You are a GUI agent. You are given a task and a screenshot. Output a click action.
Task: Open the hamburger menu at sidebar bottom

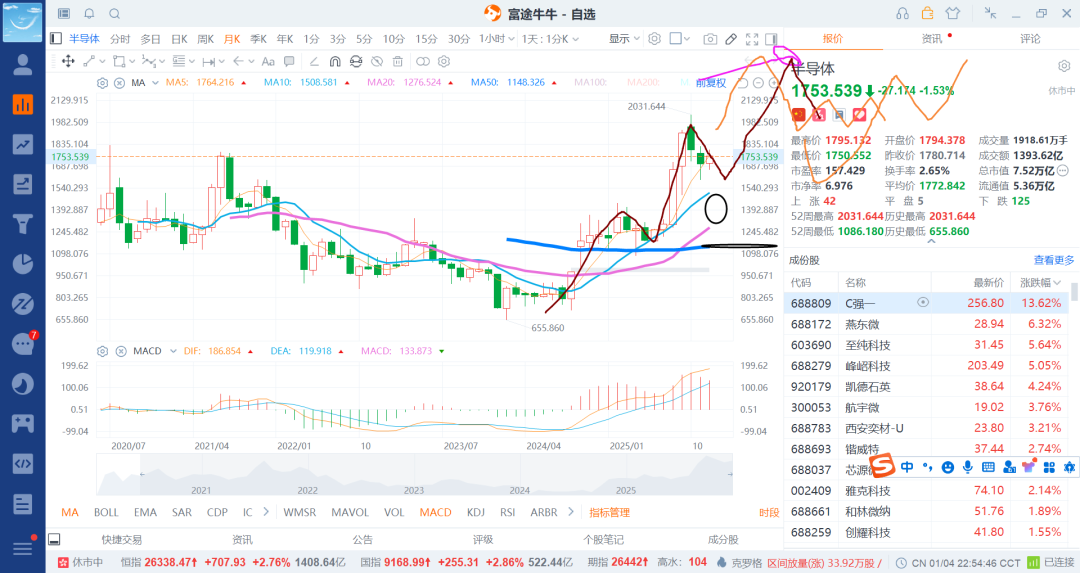click(x=23, y=548)
